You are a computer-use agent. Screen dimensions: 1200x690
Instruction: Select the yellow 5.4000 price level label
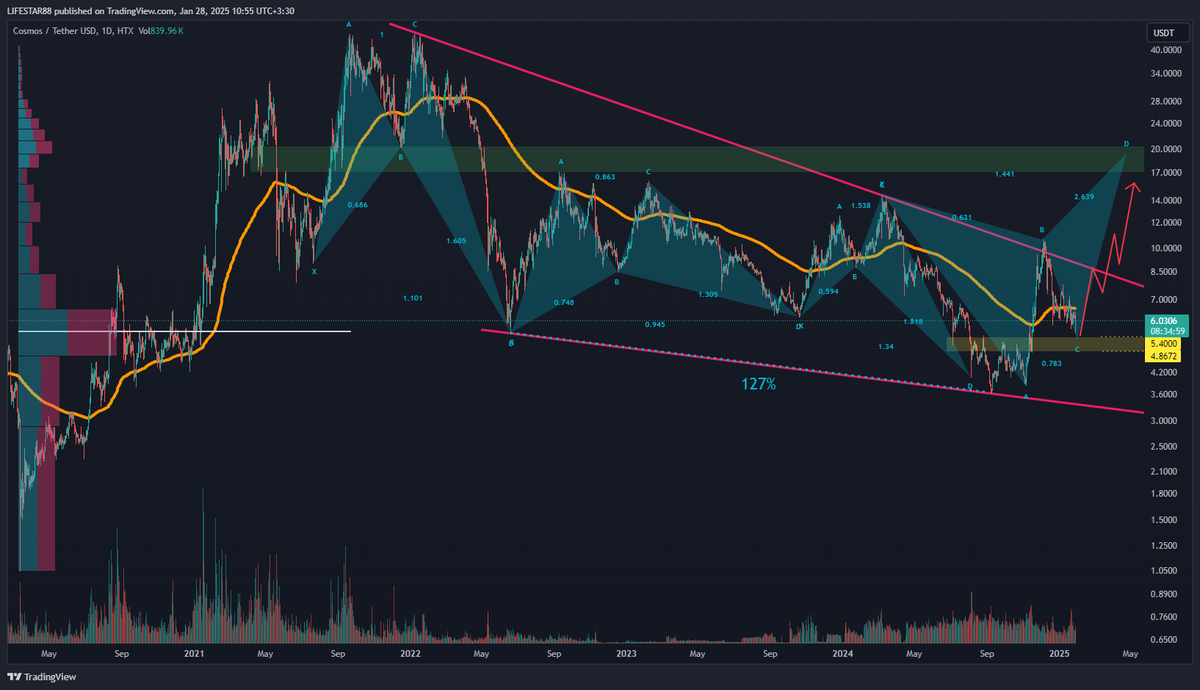point(1163,342)
